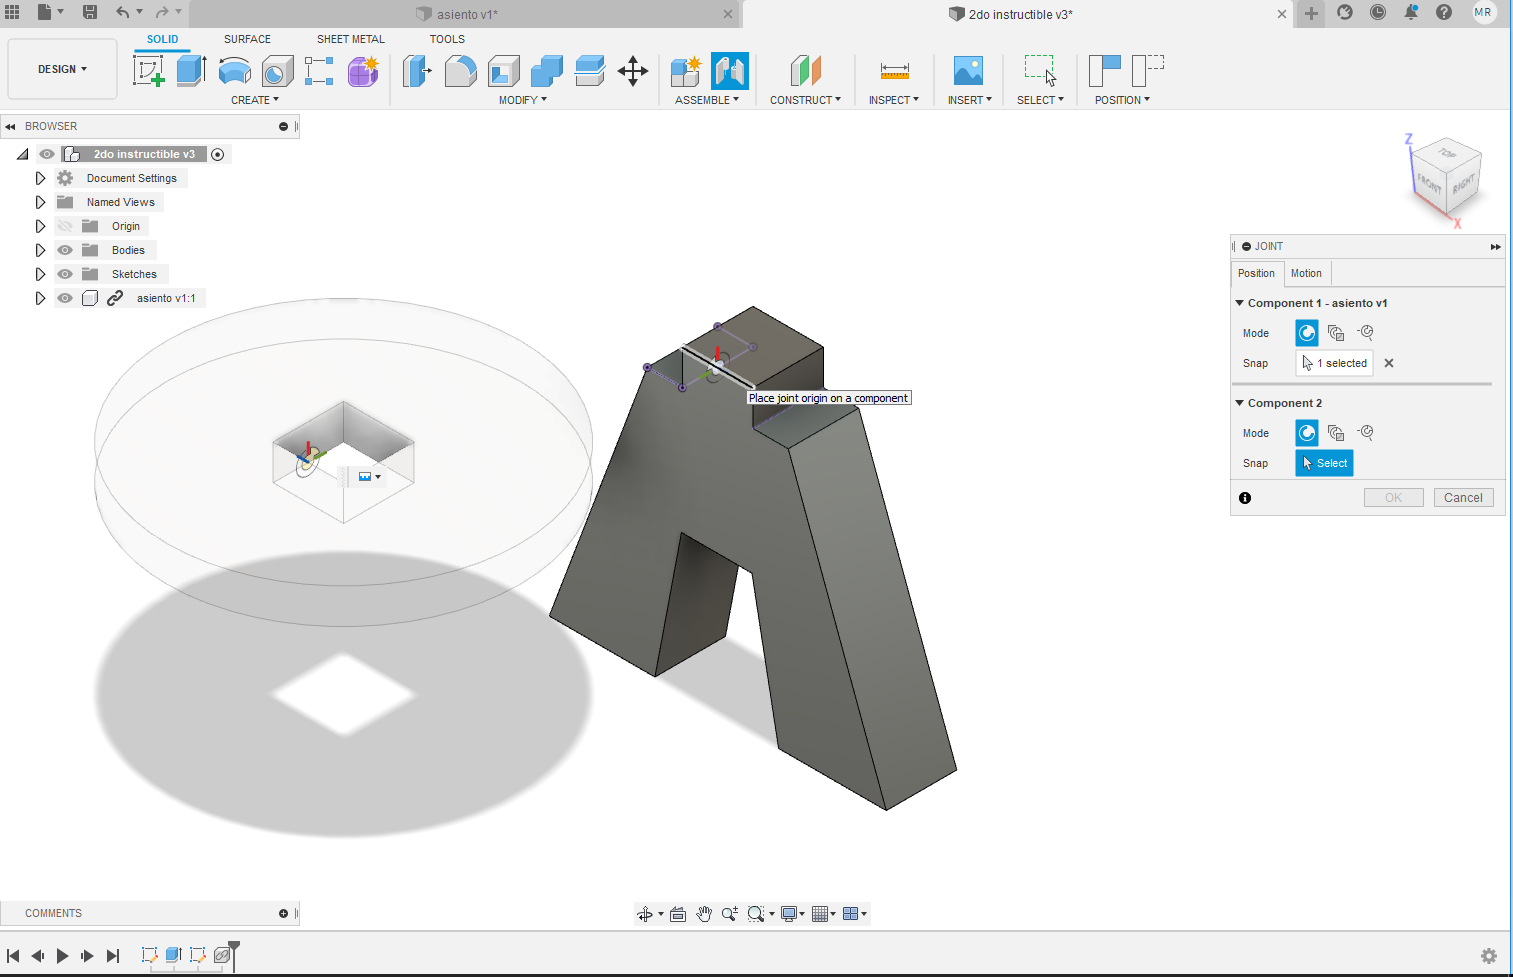Open the MR user profile avatar
This screenshot has width=1513, height=977.
[x=1483, y=13]
